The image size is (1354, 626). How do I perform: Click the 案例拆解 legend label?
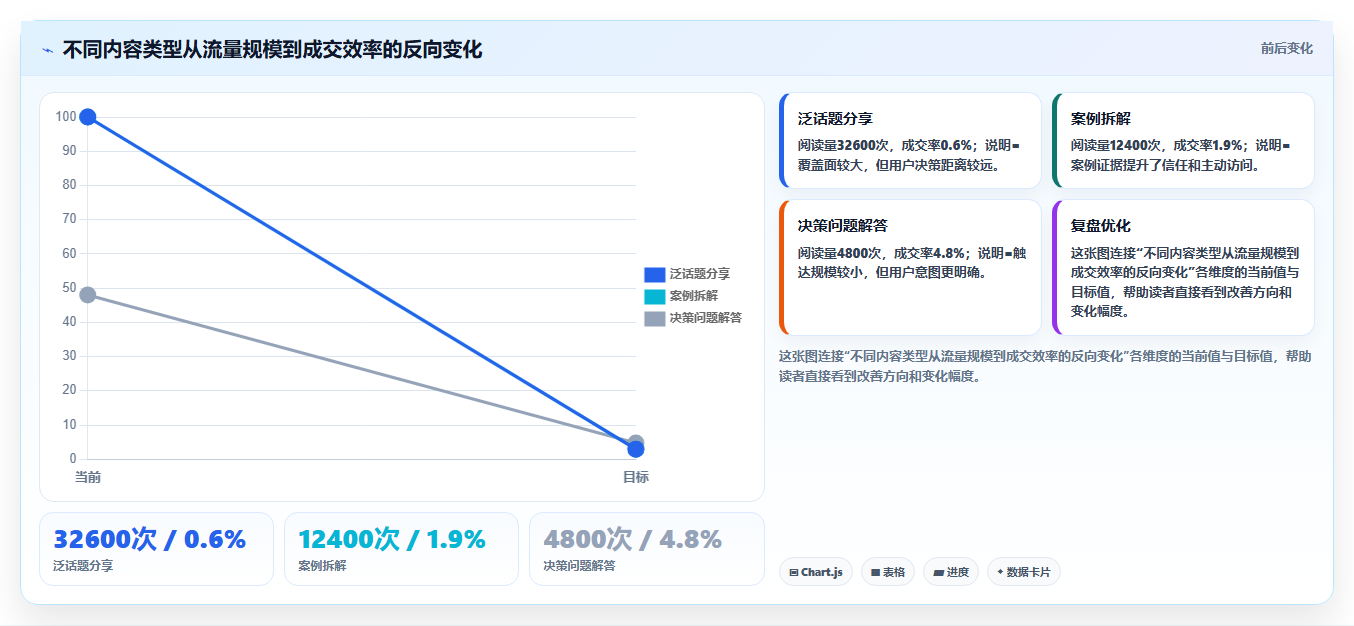click(694, 296)
